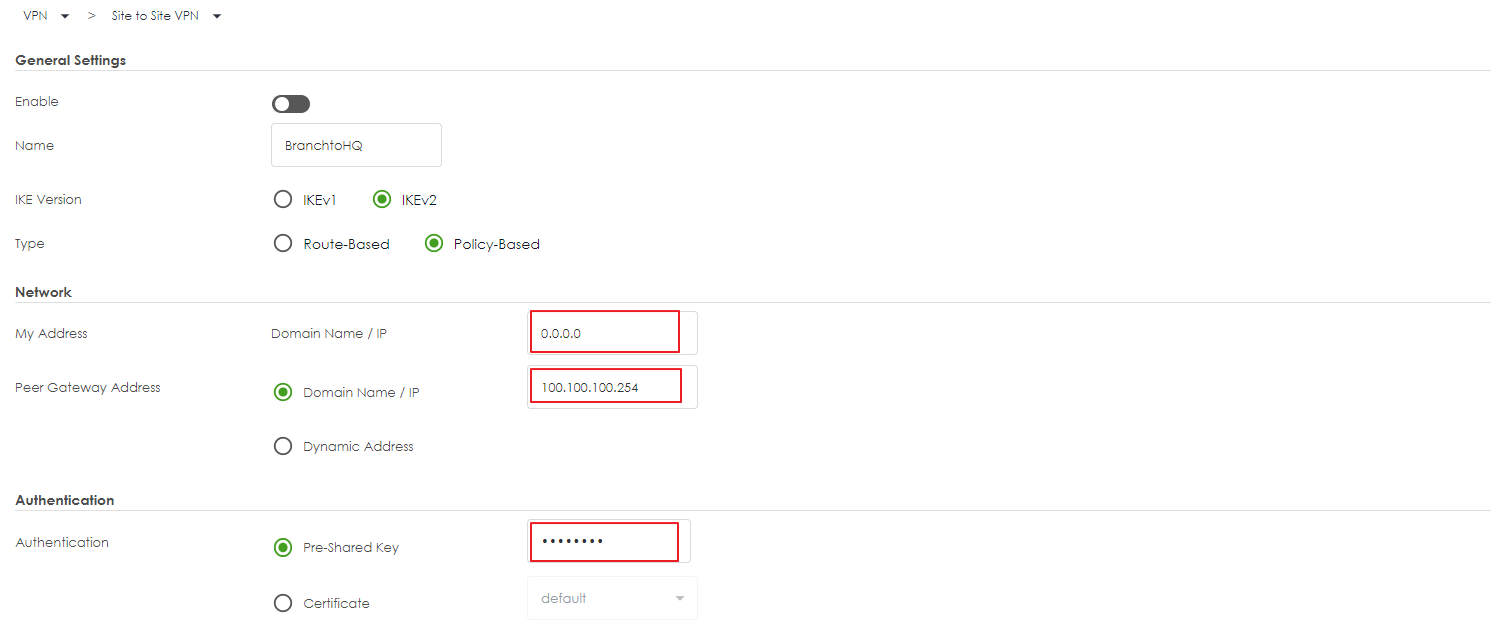Viewport: 1491px width, 629px height.
Task: Click the VPN breadcrumb menu item
Action: (x=35, y=16)
